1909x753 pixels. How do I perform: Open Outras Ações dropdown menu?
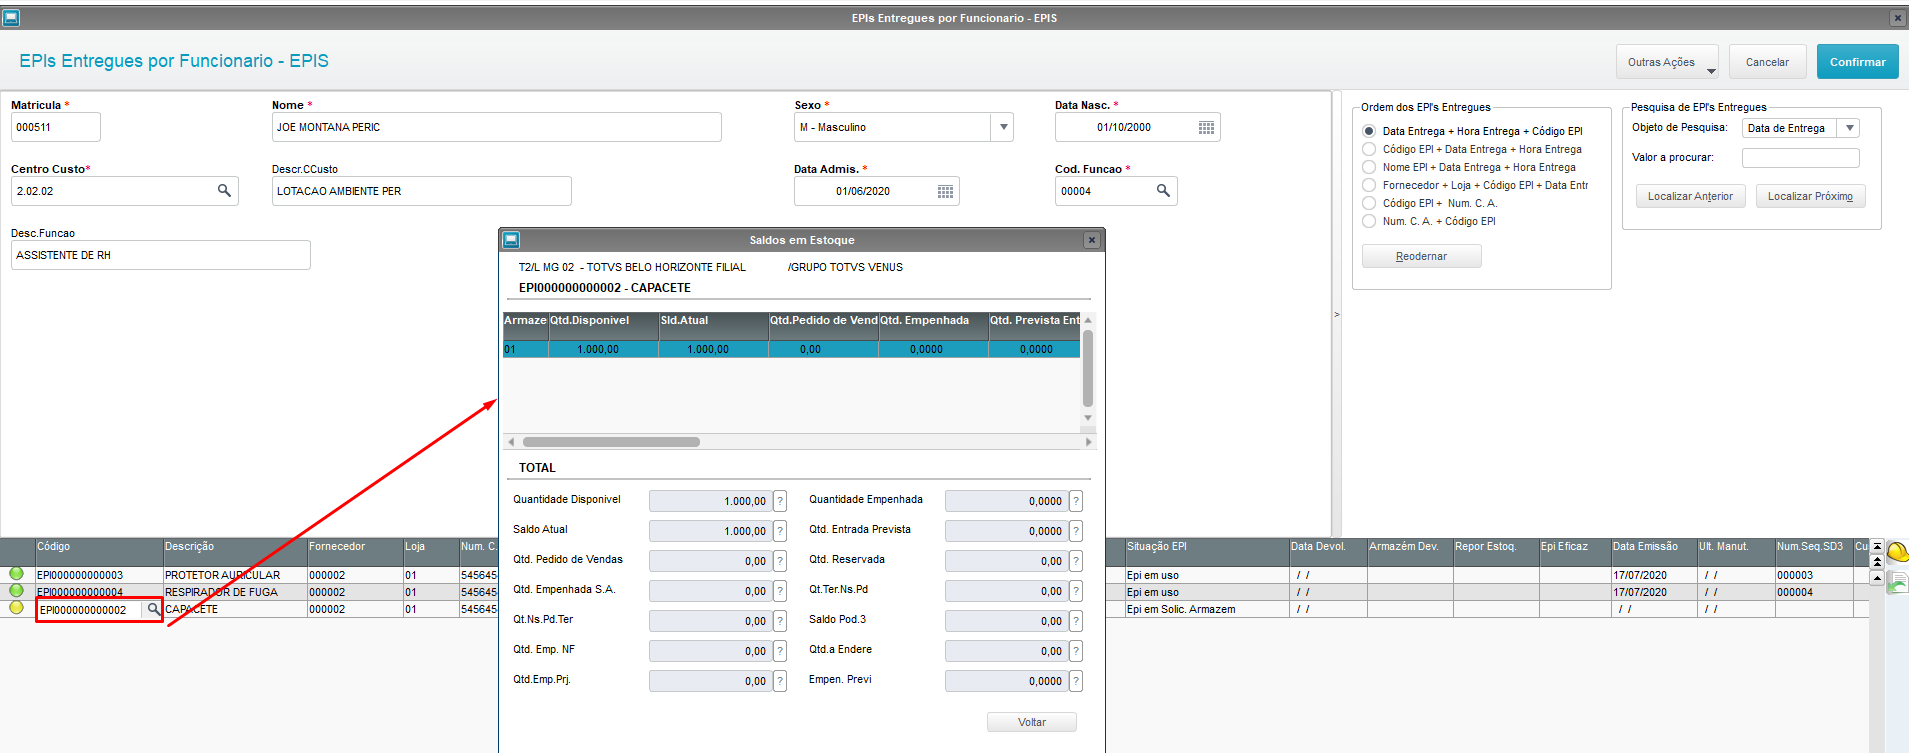point(1667,62)
